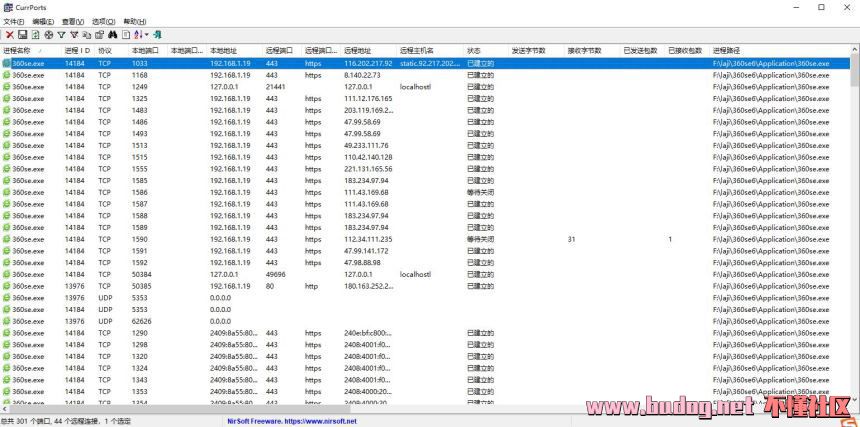
Task: Open the sort icon dropdown arrow
Action: (146, 35)
